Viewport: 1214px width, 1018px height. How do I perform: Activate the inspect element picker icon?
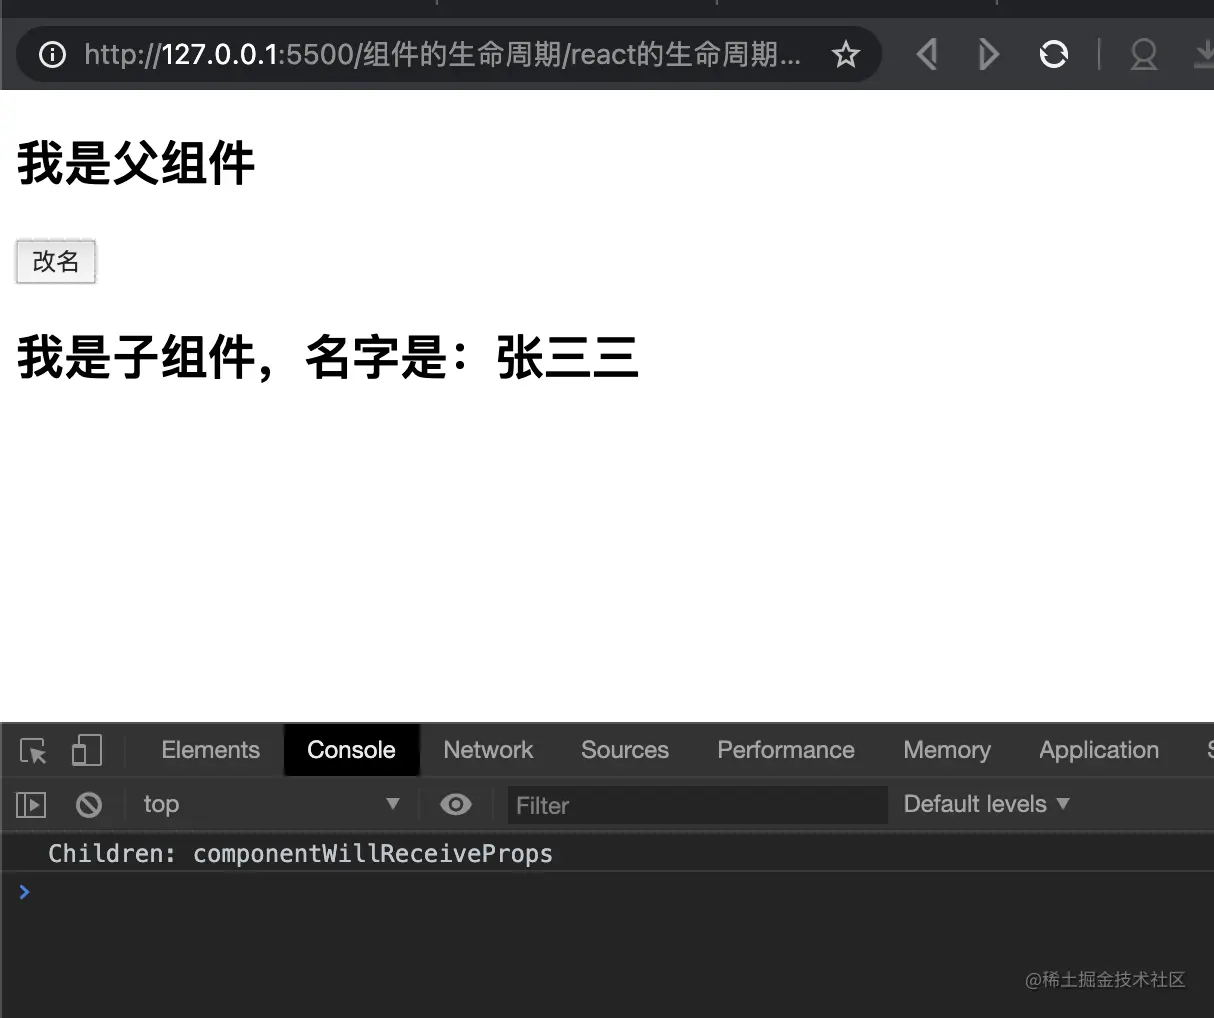coord(33,751)
